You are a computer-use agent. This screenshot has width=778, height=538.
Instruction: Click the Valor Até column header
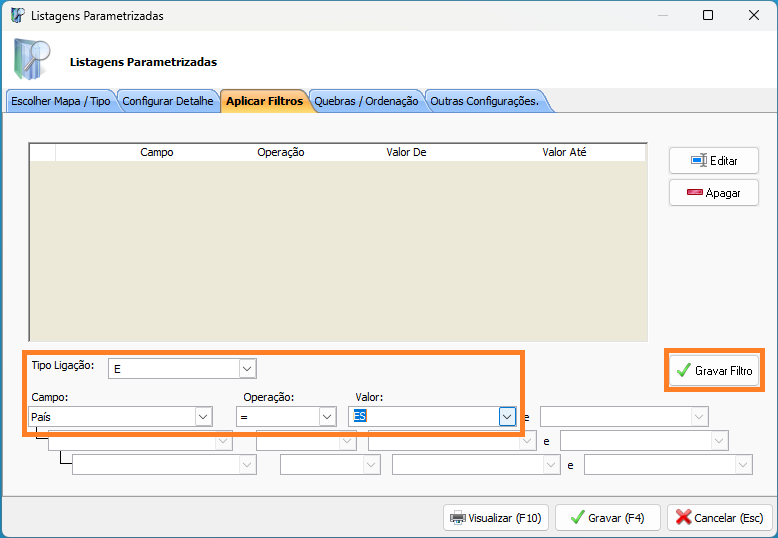tap(563, 152)
